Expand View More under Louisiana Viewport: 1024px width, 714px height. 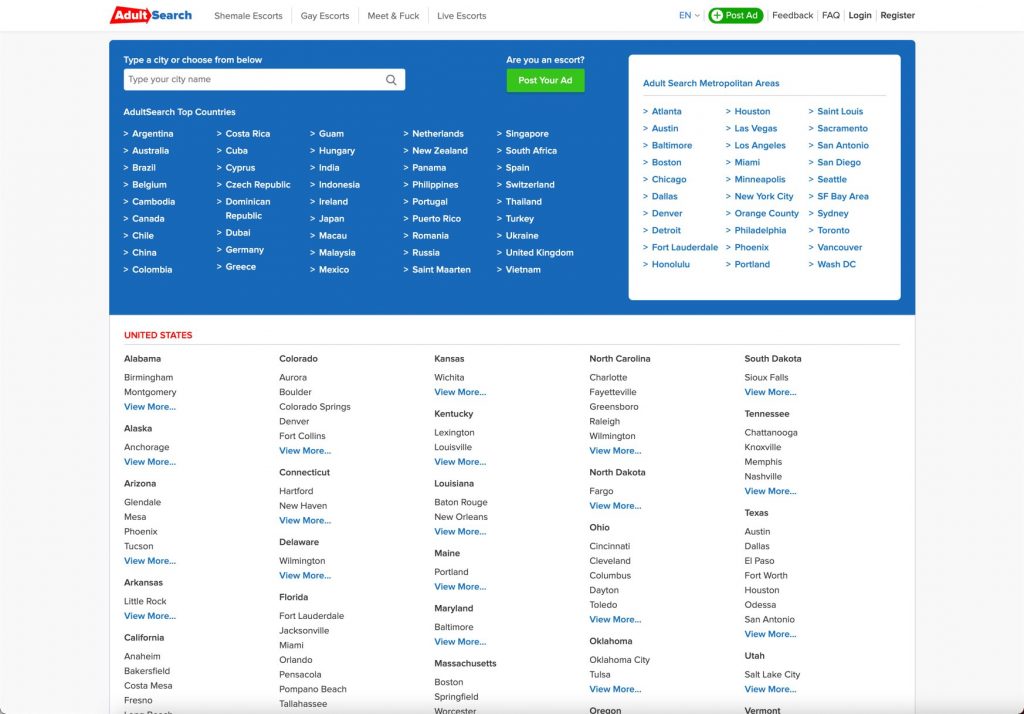click(460, 531)
